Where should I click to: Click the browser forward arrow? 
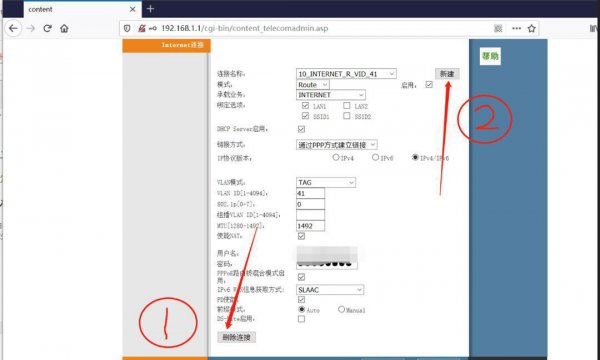pos(31,28)
